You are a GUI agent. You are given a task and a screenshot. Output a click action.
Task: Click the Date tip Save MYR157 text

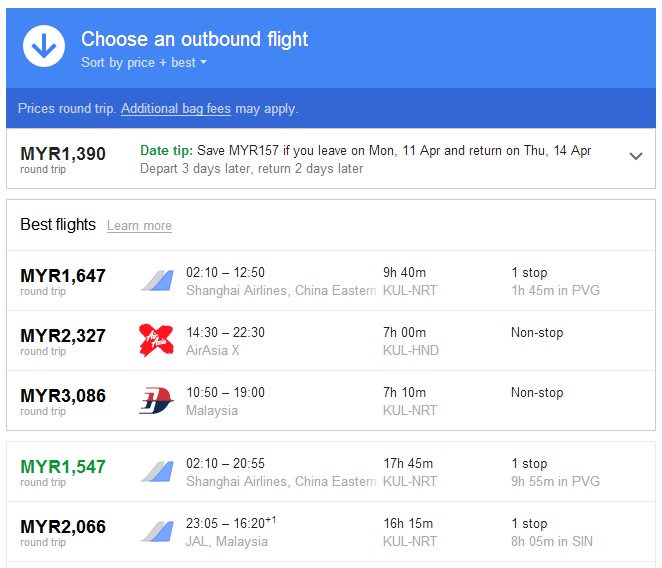366,150
